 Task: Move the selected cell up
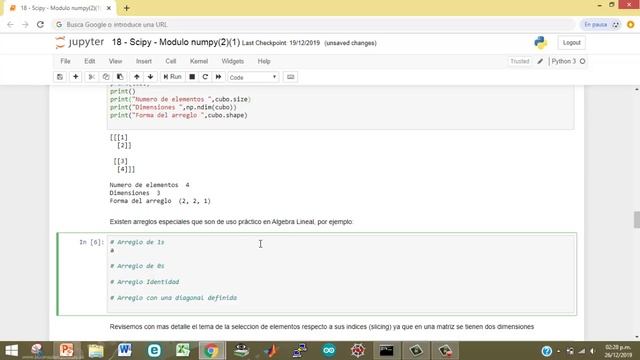pos(137,77)
